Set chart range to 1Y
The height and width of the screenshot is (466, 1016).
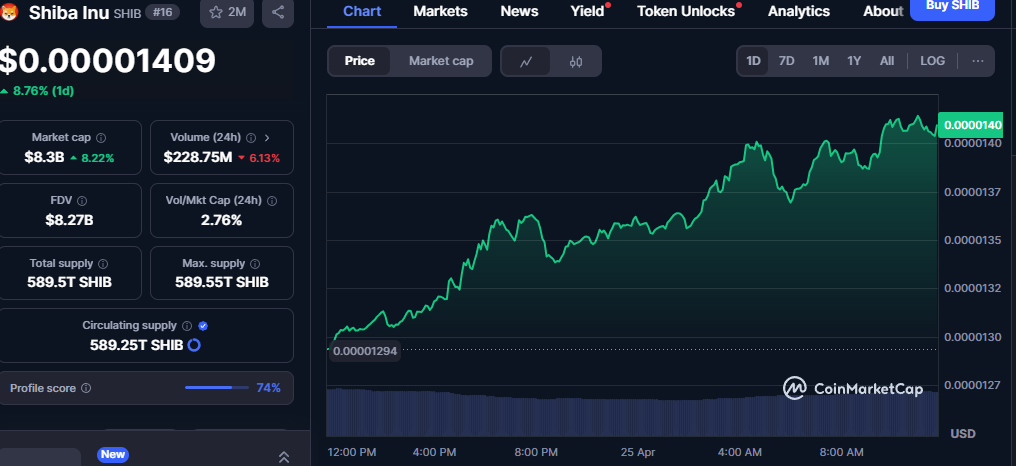[854, 61]
